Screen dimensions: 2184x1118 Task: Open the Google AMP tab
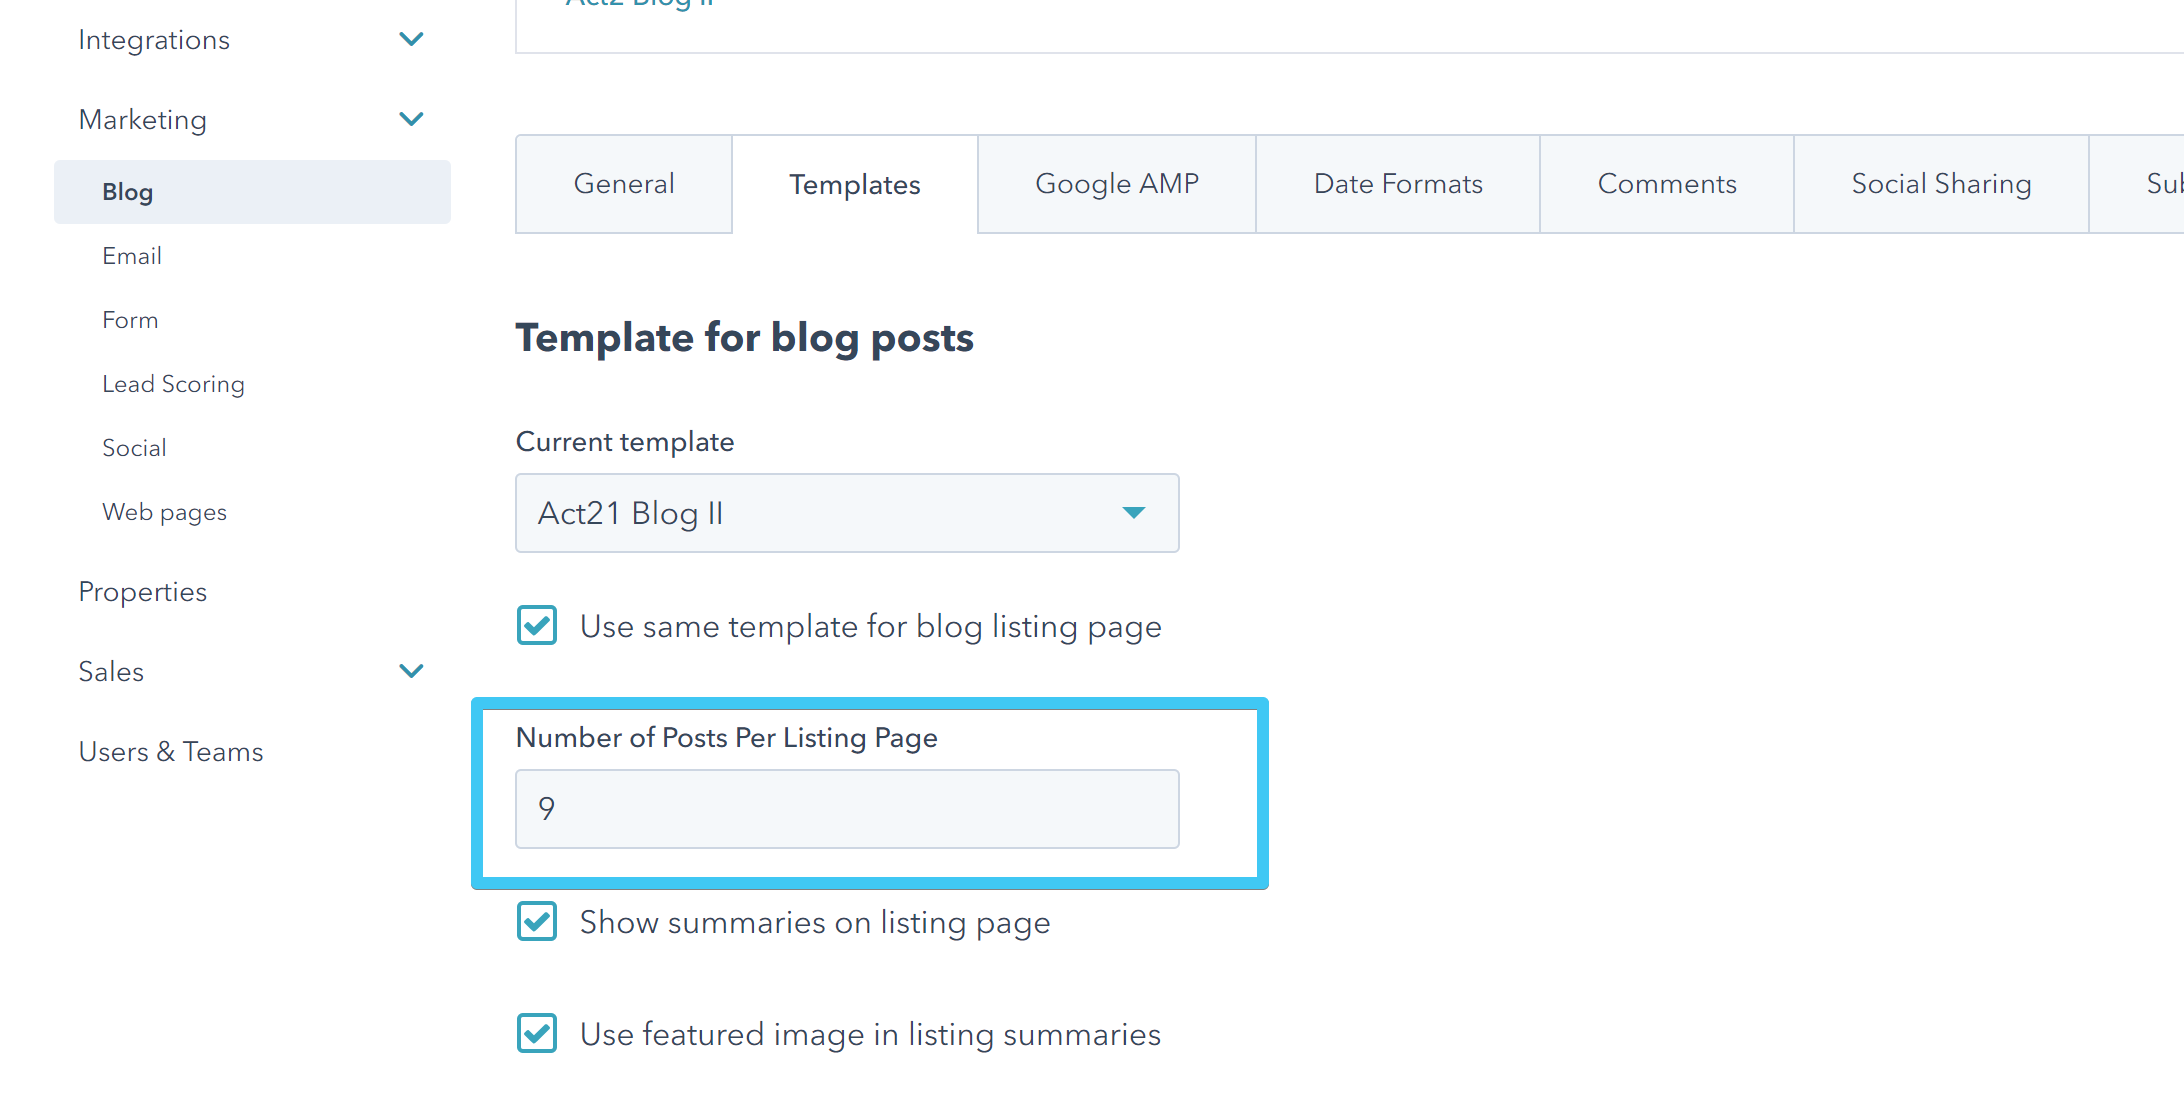(x=1116, y=184)
